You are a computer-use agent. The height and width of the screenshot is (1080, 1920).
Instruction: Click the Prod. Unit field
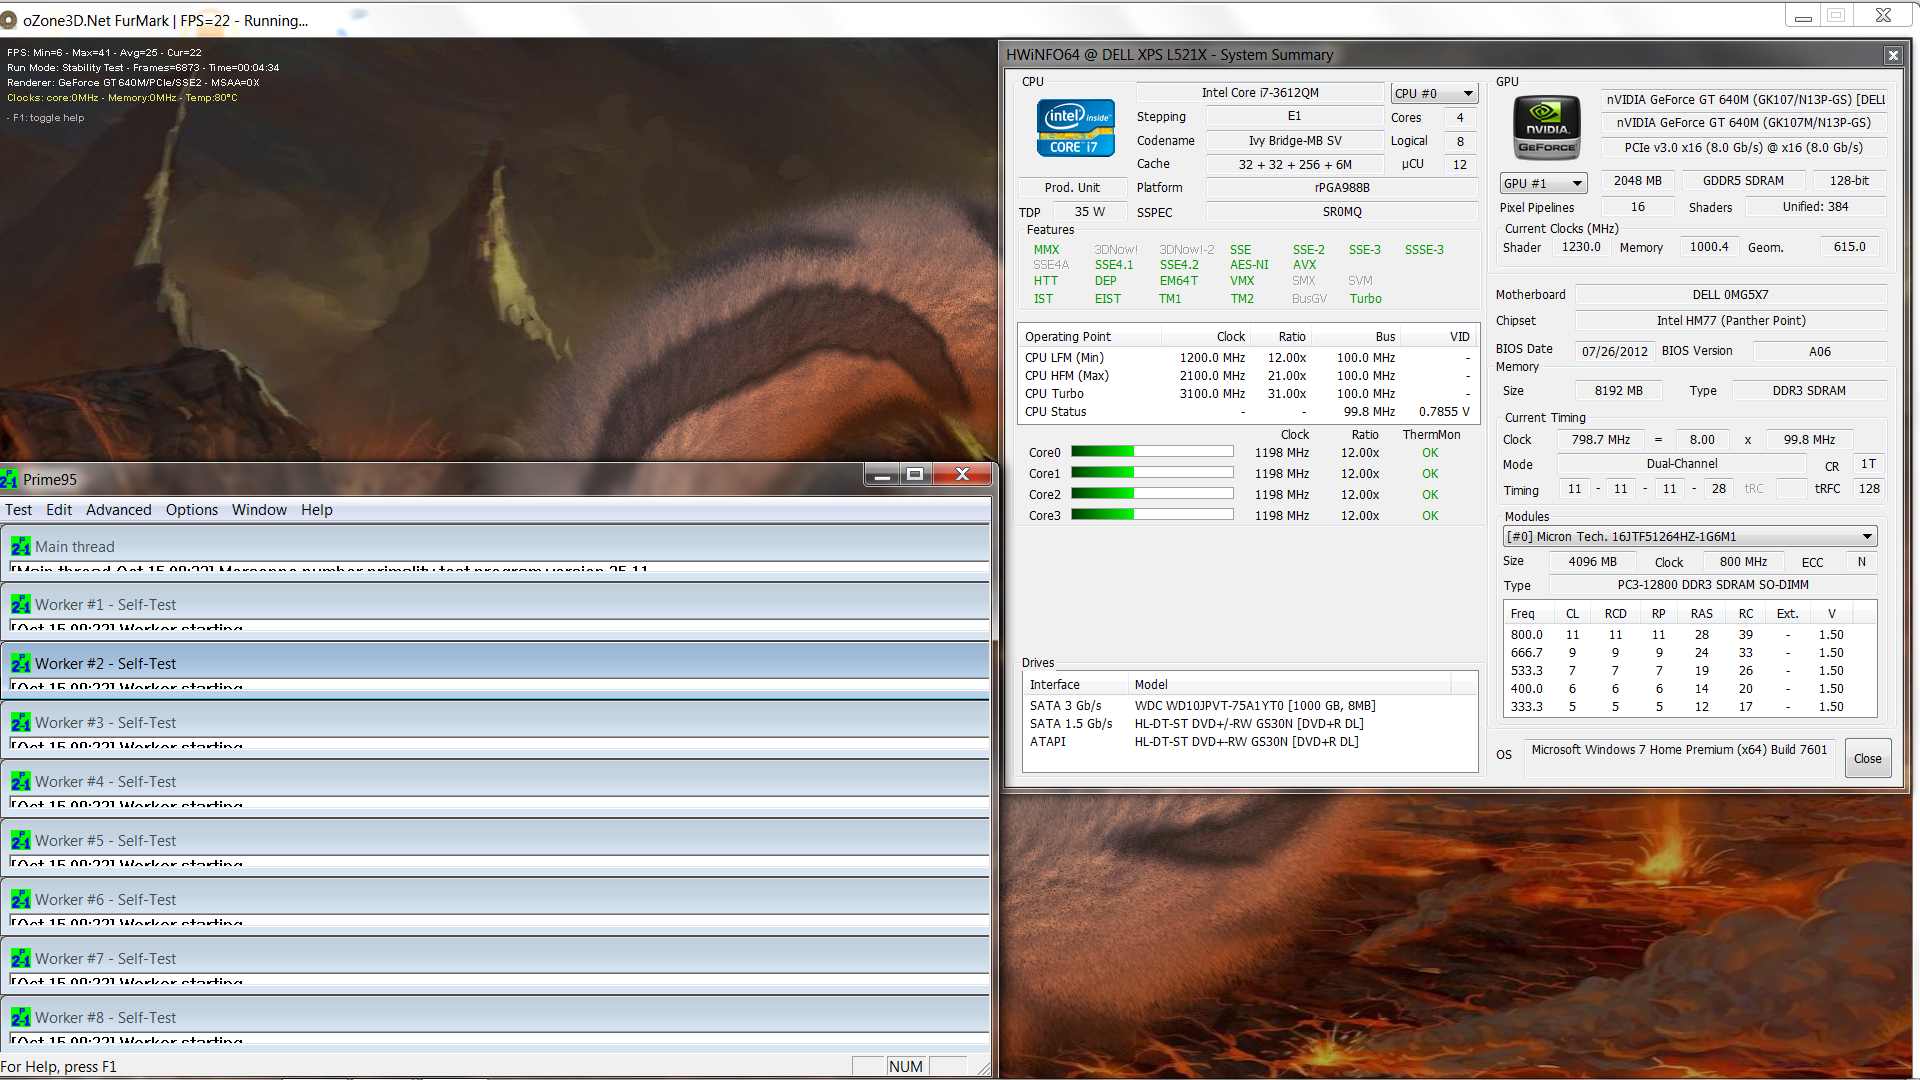pyautogui.click(x=1072, y=188)
